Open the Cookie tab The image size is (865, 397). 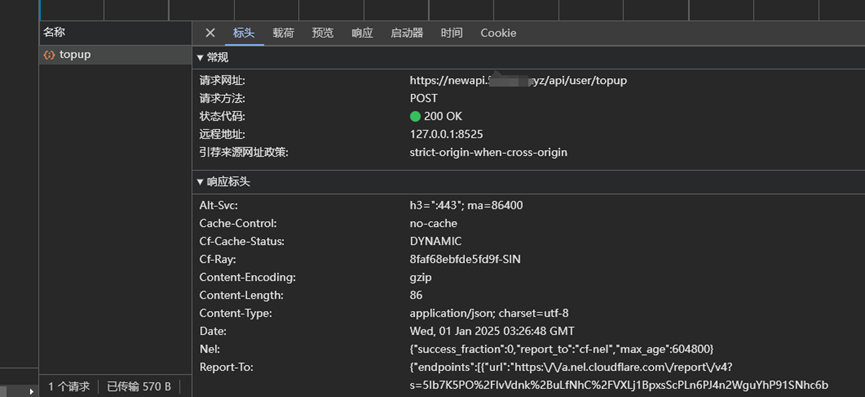(498, 33)
